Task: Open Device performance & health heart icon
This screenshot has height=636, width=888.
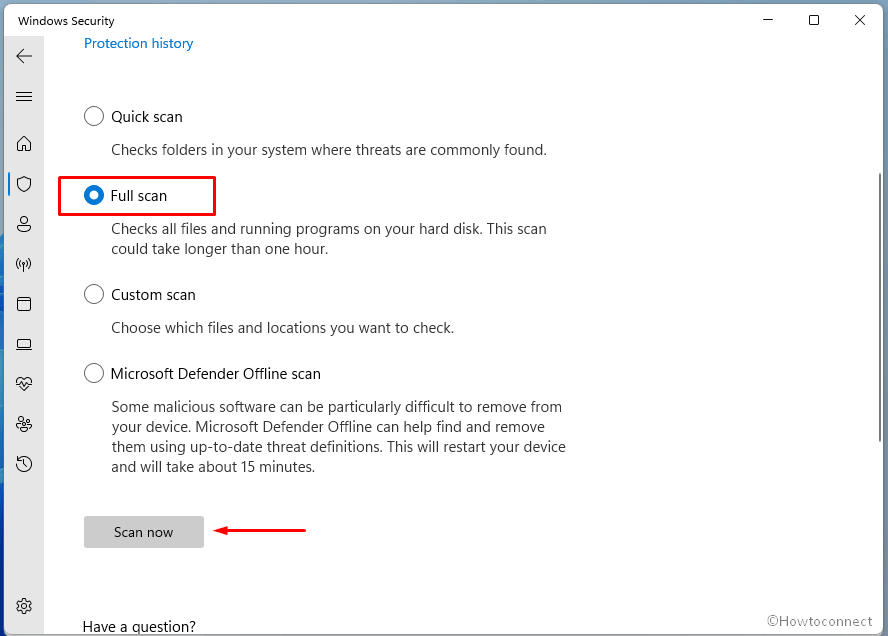Action: point(24,384)
